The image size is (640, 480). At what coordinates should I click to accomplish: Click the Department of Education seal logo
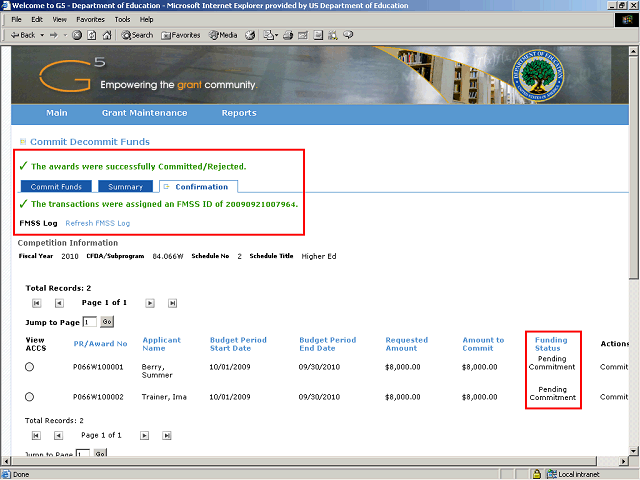click(x=538, y=75)
